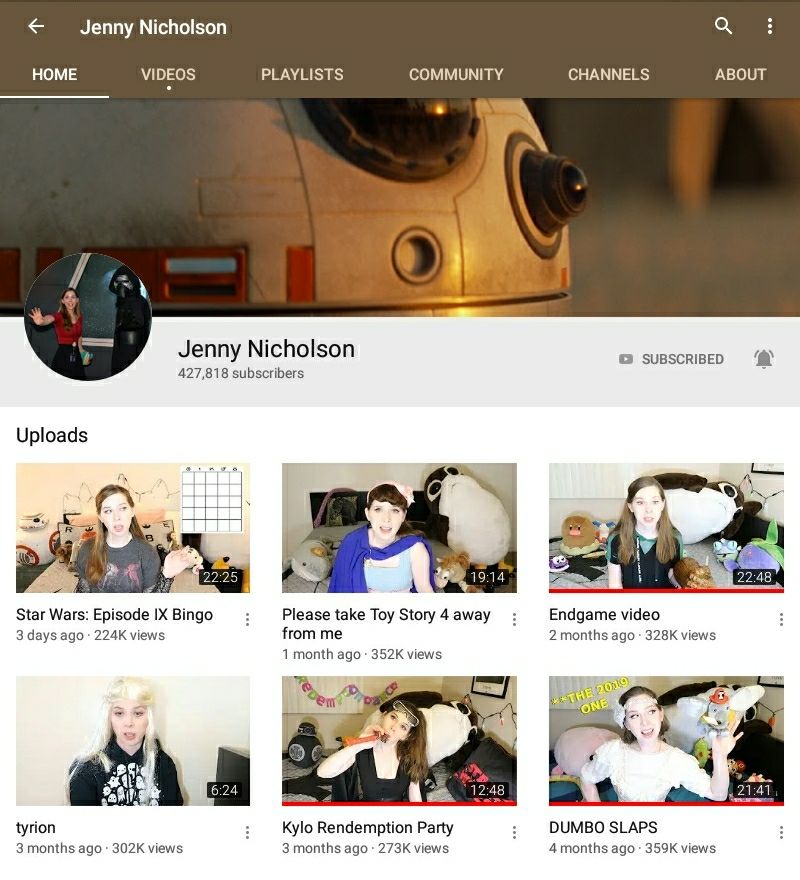Image resolution: width=800 pixels, height=880 pixels.
Task: Open options menu for DUMBO SLAPS
Action: [x=781, y=833]
